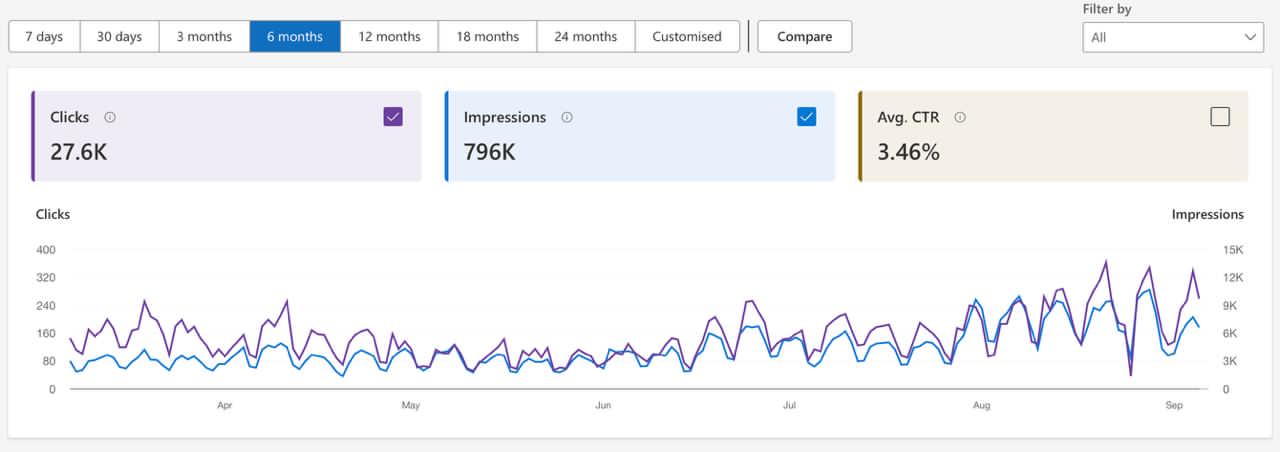The width and height of the screenshot is (1280, 452).
Task: Select the 30 days range tab
Action: pyautogui.click(x=119, y=37)
